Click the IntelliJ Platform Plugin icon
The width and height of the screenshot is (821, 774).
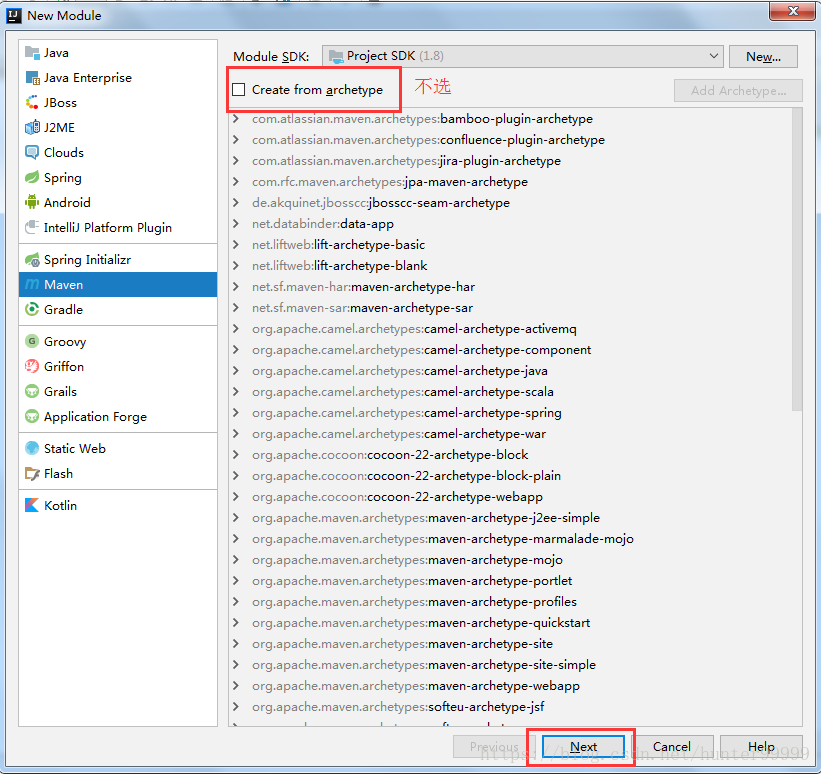coord(32,227)
